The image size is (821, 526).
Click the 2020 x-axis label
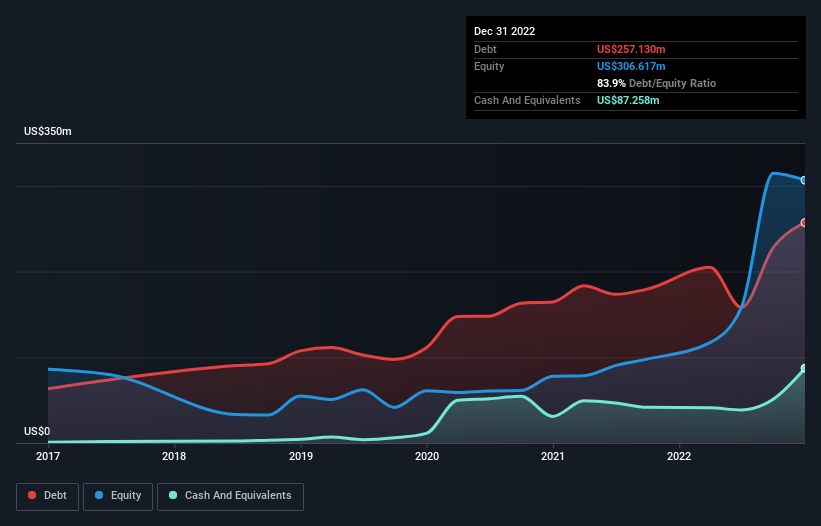click(x=427, y=456)
